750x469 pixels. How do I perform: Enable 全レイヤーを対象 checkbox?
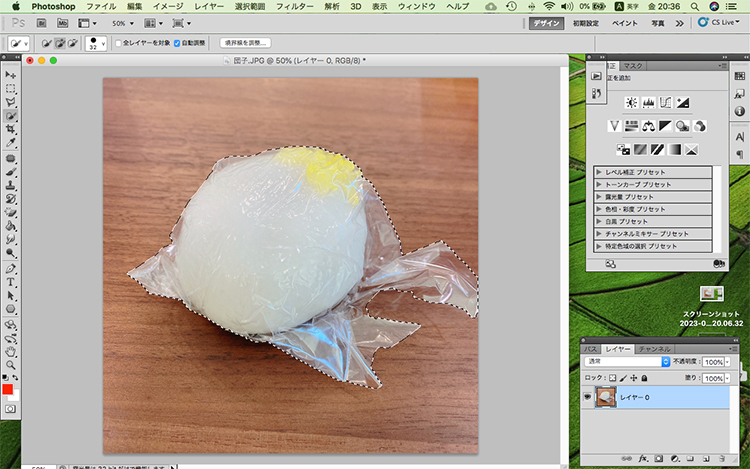pyautogui.click(x=118, y=43)
